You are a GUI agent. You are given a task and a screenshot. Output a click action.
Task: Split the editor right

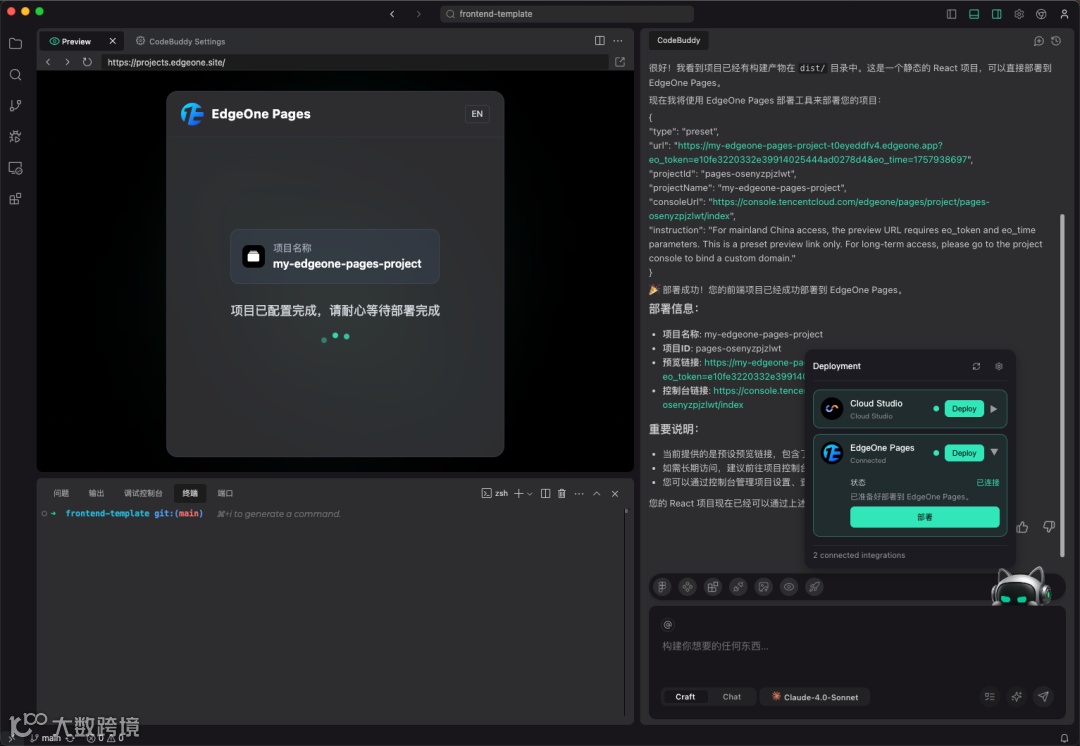click(x=600, y=41)
